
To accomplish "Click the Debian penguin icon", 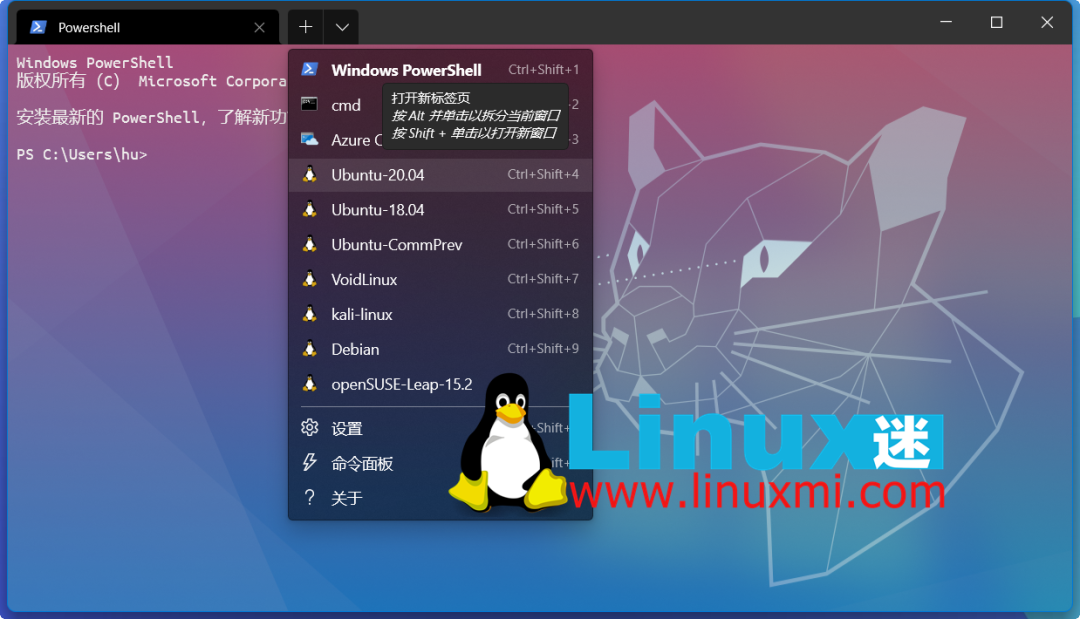I will click(x=310, y=348).
